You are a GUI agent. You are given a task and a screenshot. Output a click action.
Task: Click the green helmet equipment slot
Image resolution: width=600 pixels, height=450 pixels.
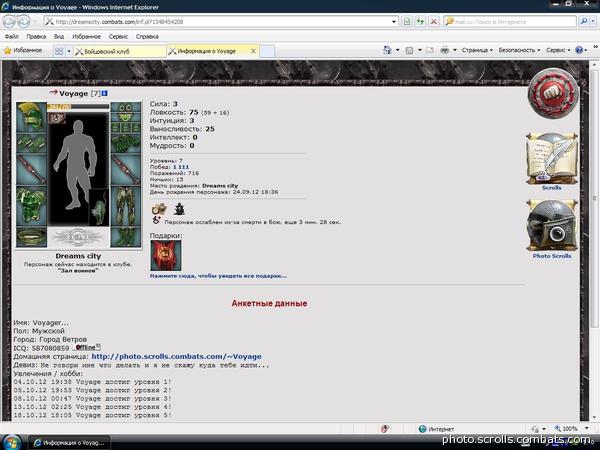(31, 117)
